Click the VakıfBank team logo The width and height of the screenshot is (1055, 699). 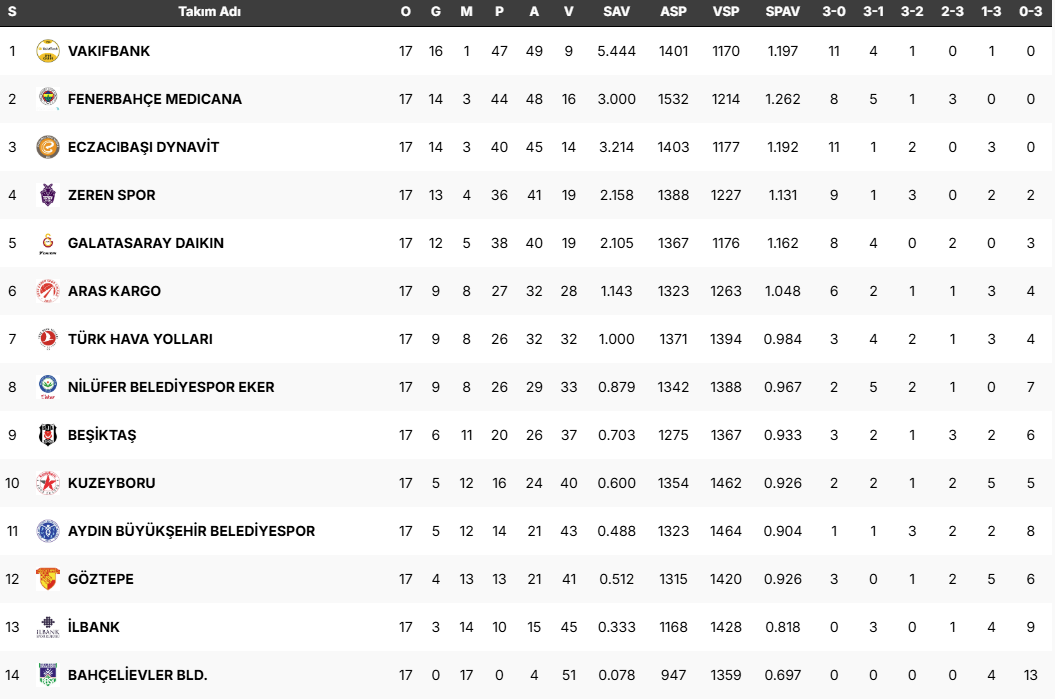tap(48, 51)
